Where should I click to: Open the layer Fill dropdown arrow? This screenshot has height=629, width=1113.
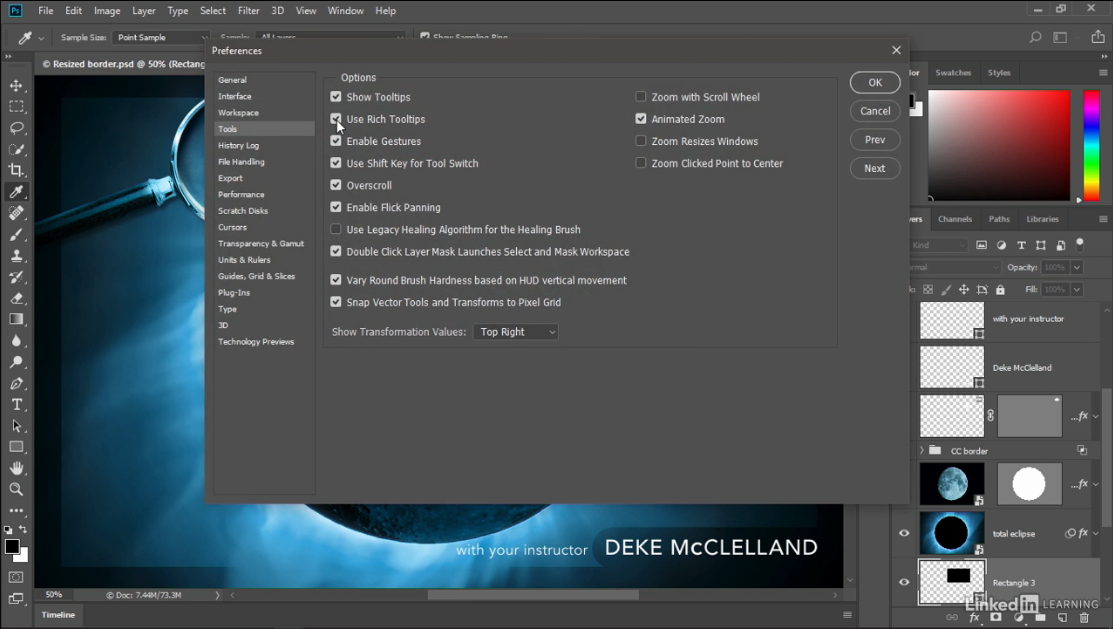tap(1077, 290)
